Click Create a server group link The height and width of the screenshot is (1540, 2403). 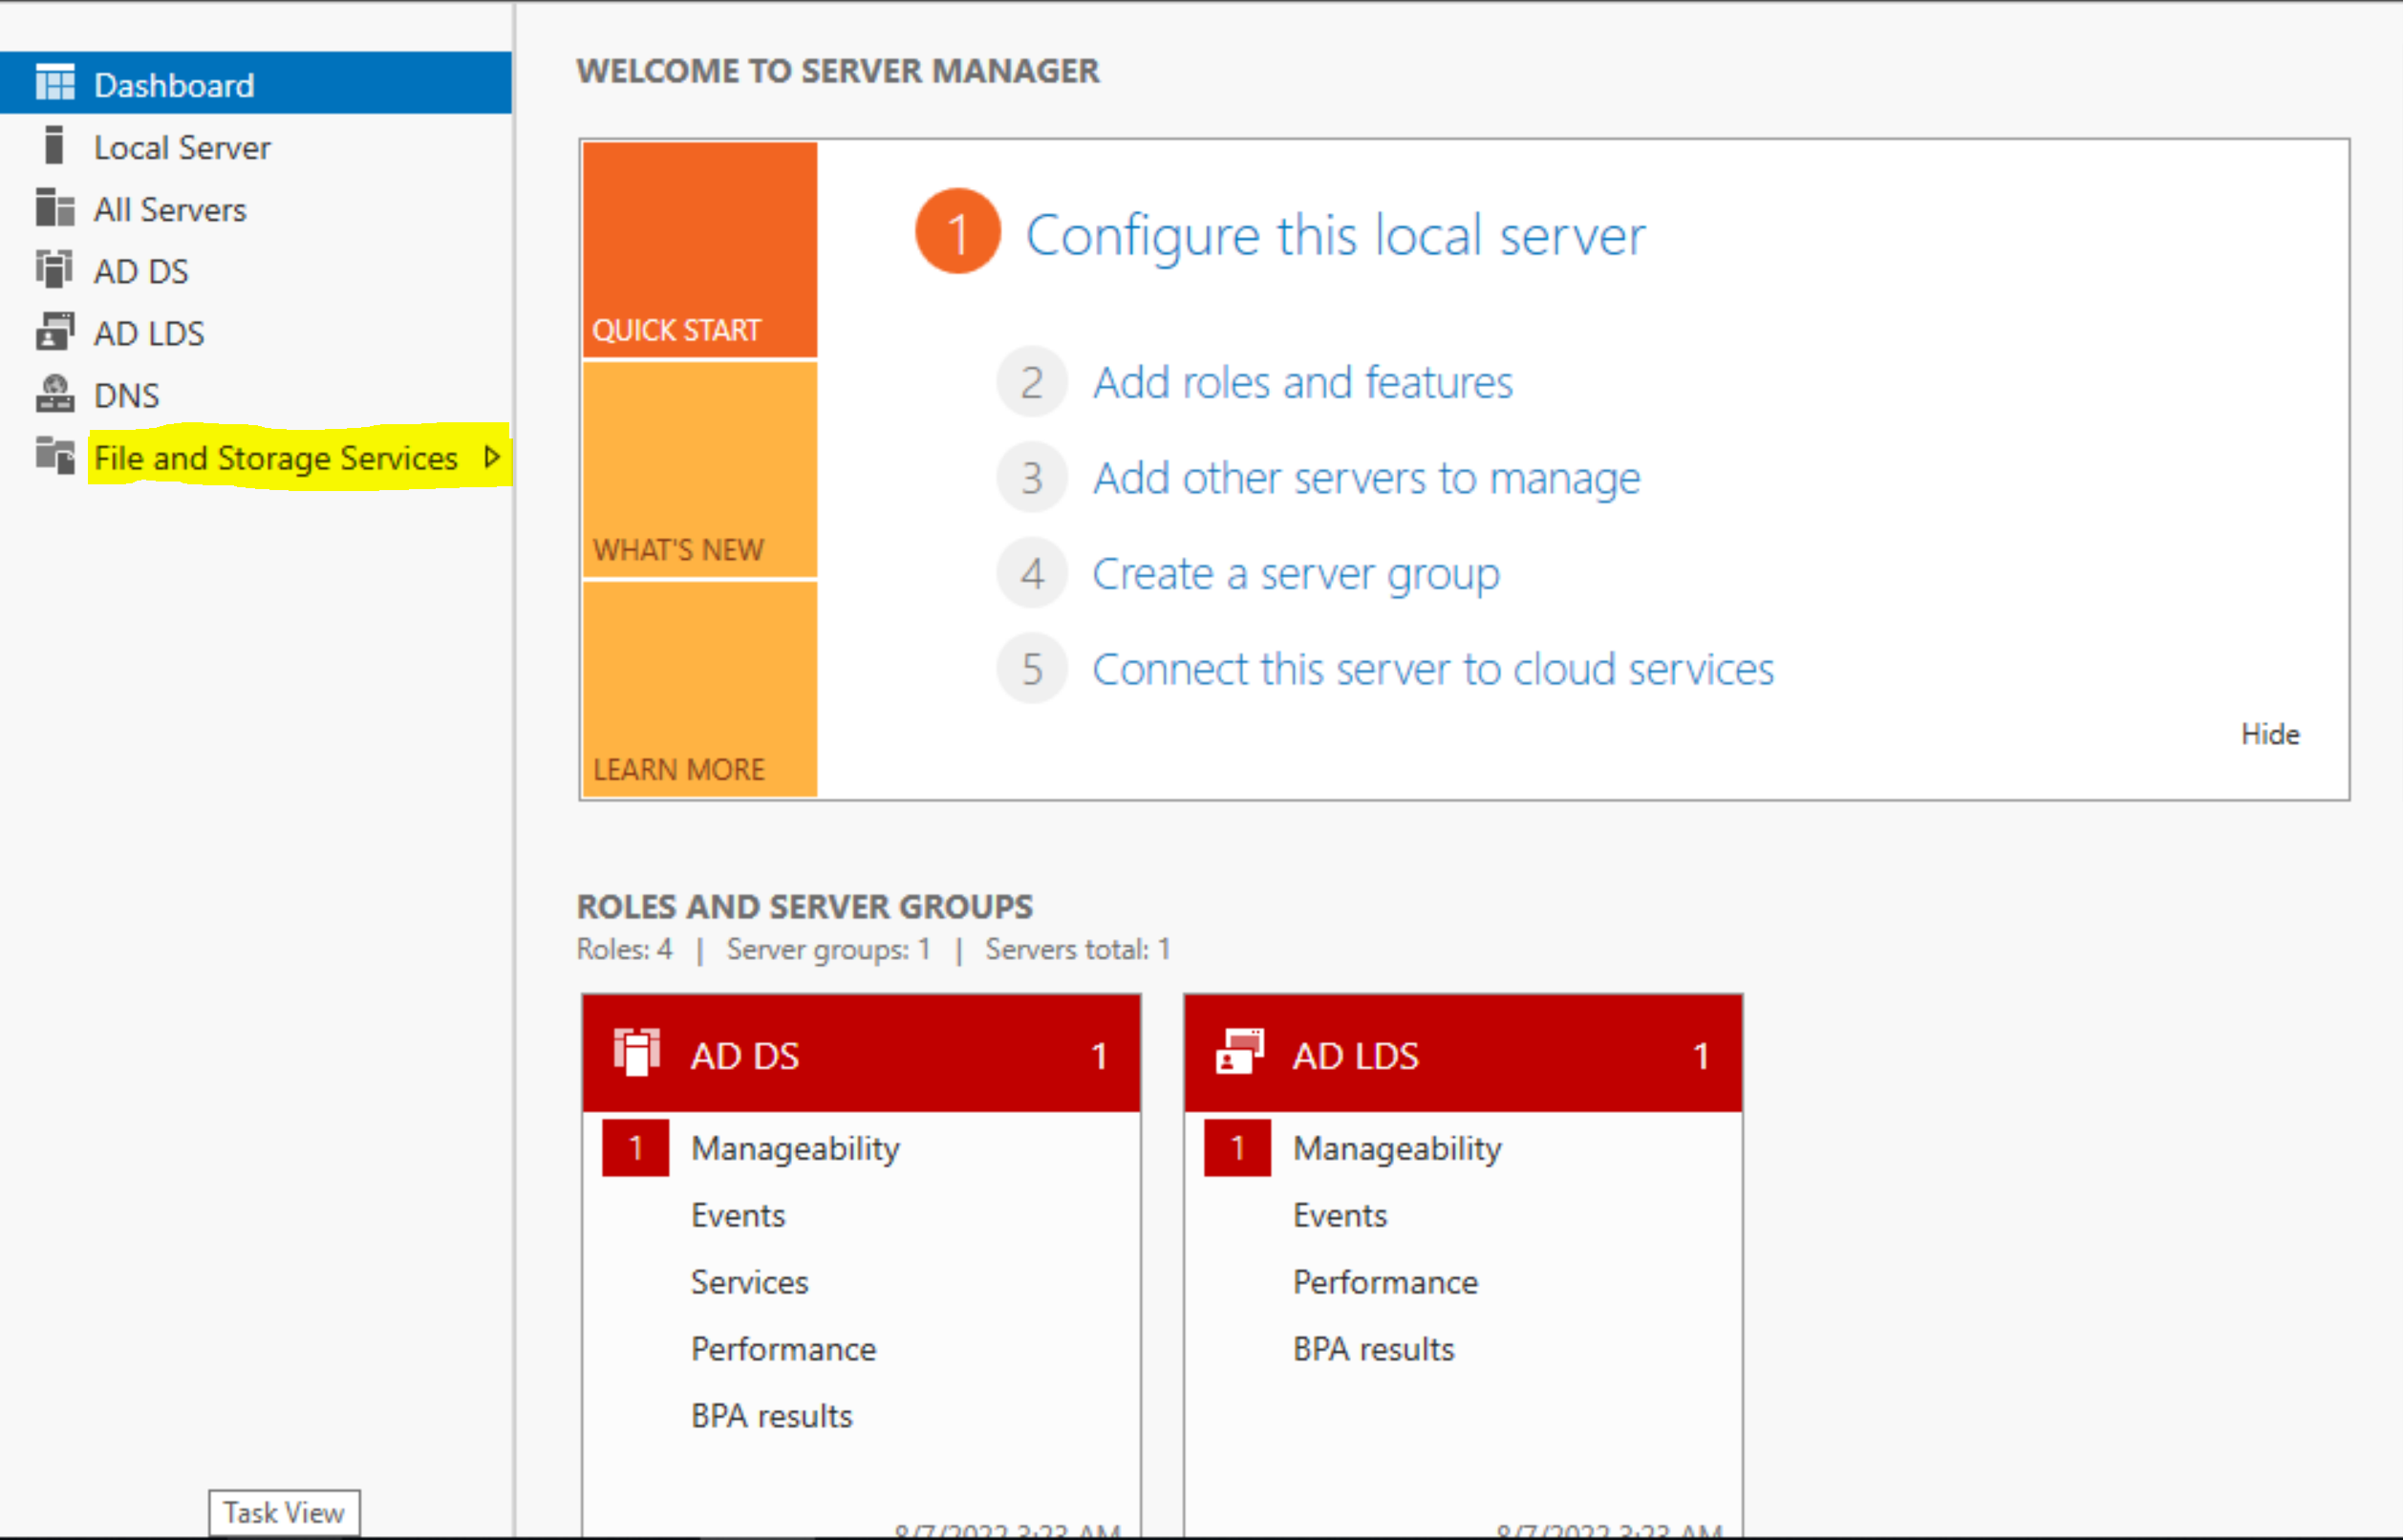pyautogui.click(x=1296, y=575)
